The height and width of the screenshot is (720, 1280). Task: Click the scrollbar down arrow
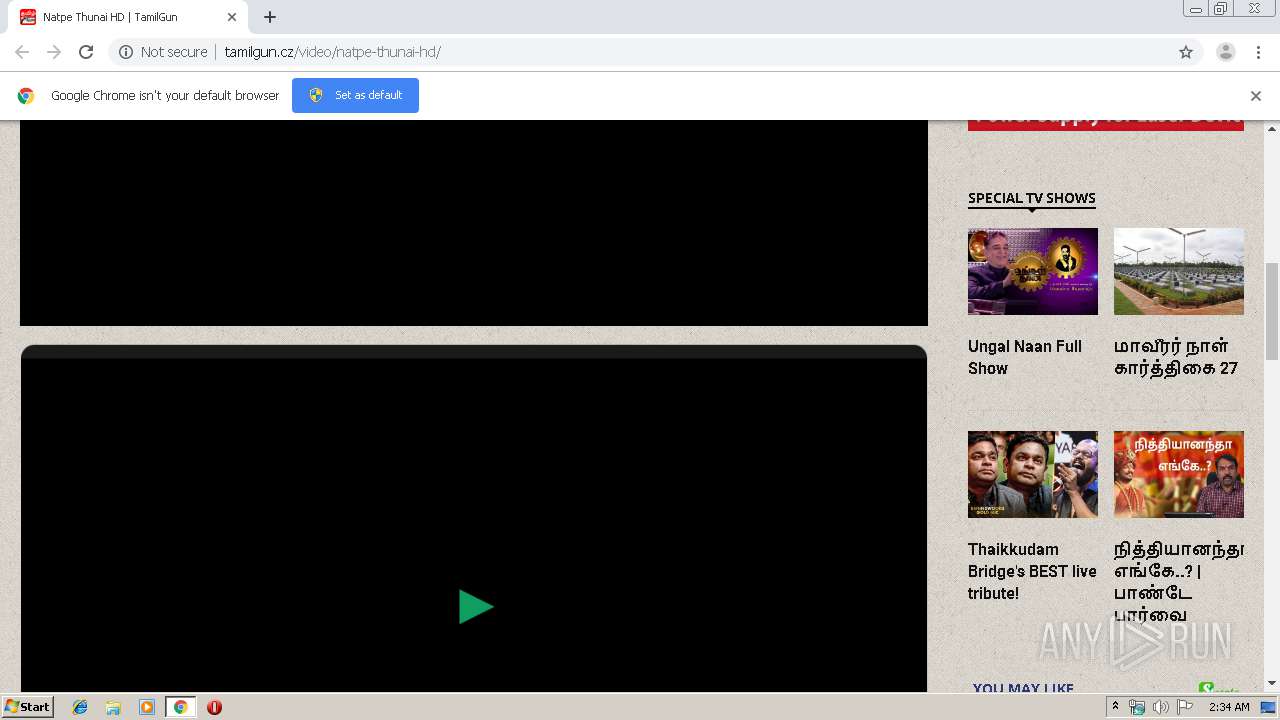pyautogui.click(x=1272, y=684)
